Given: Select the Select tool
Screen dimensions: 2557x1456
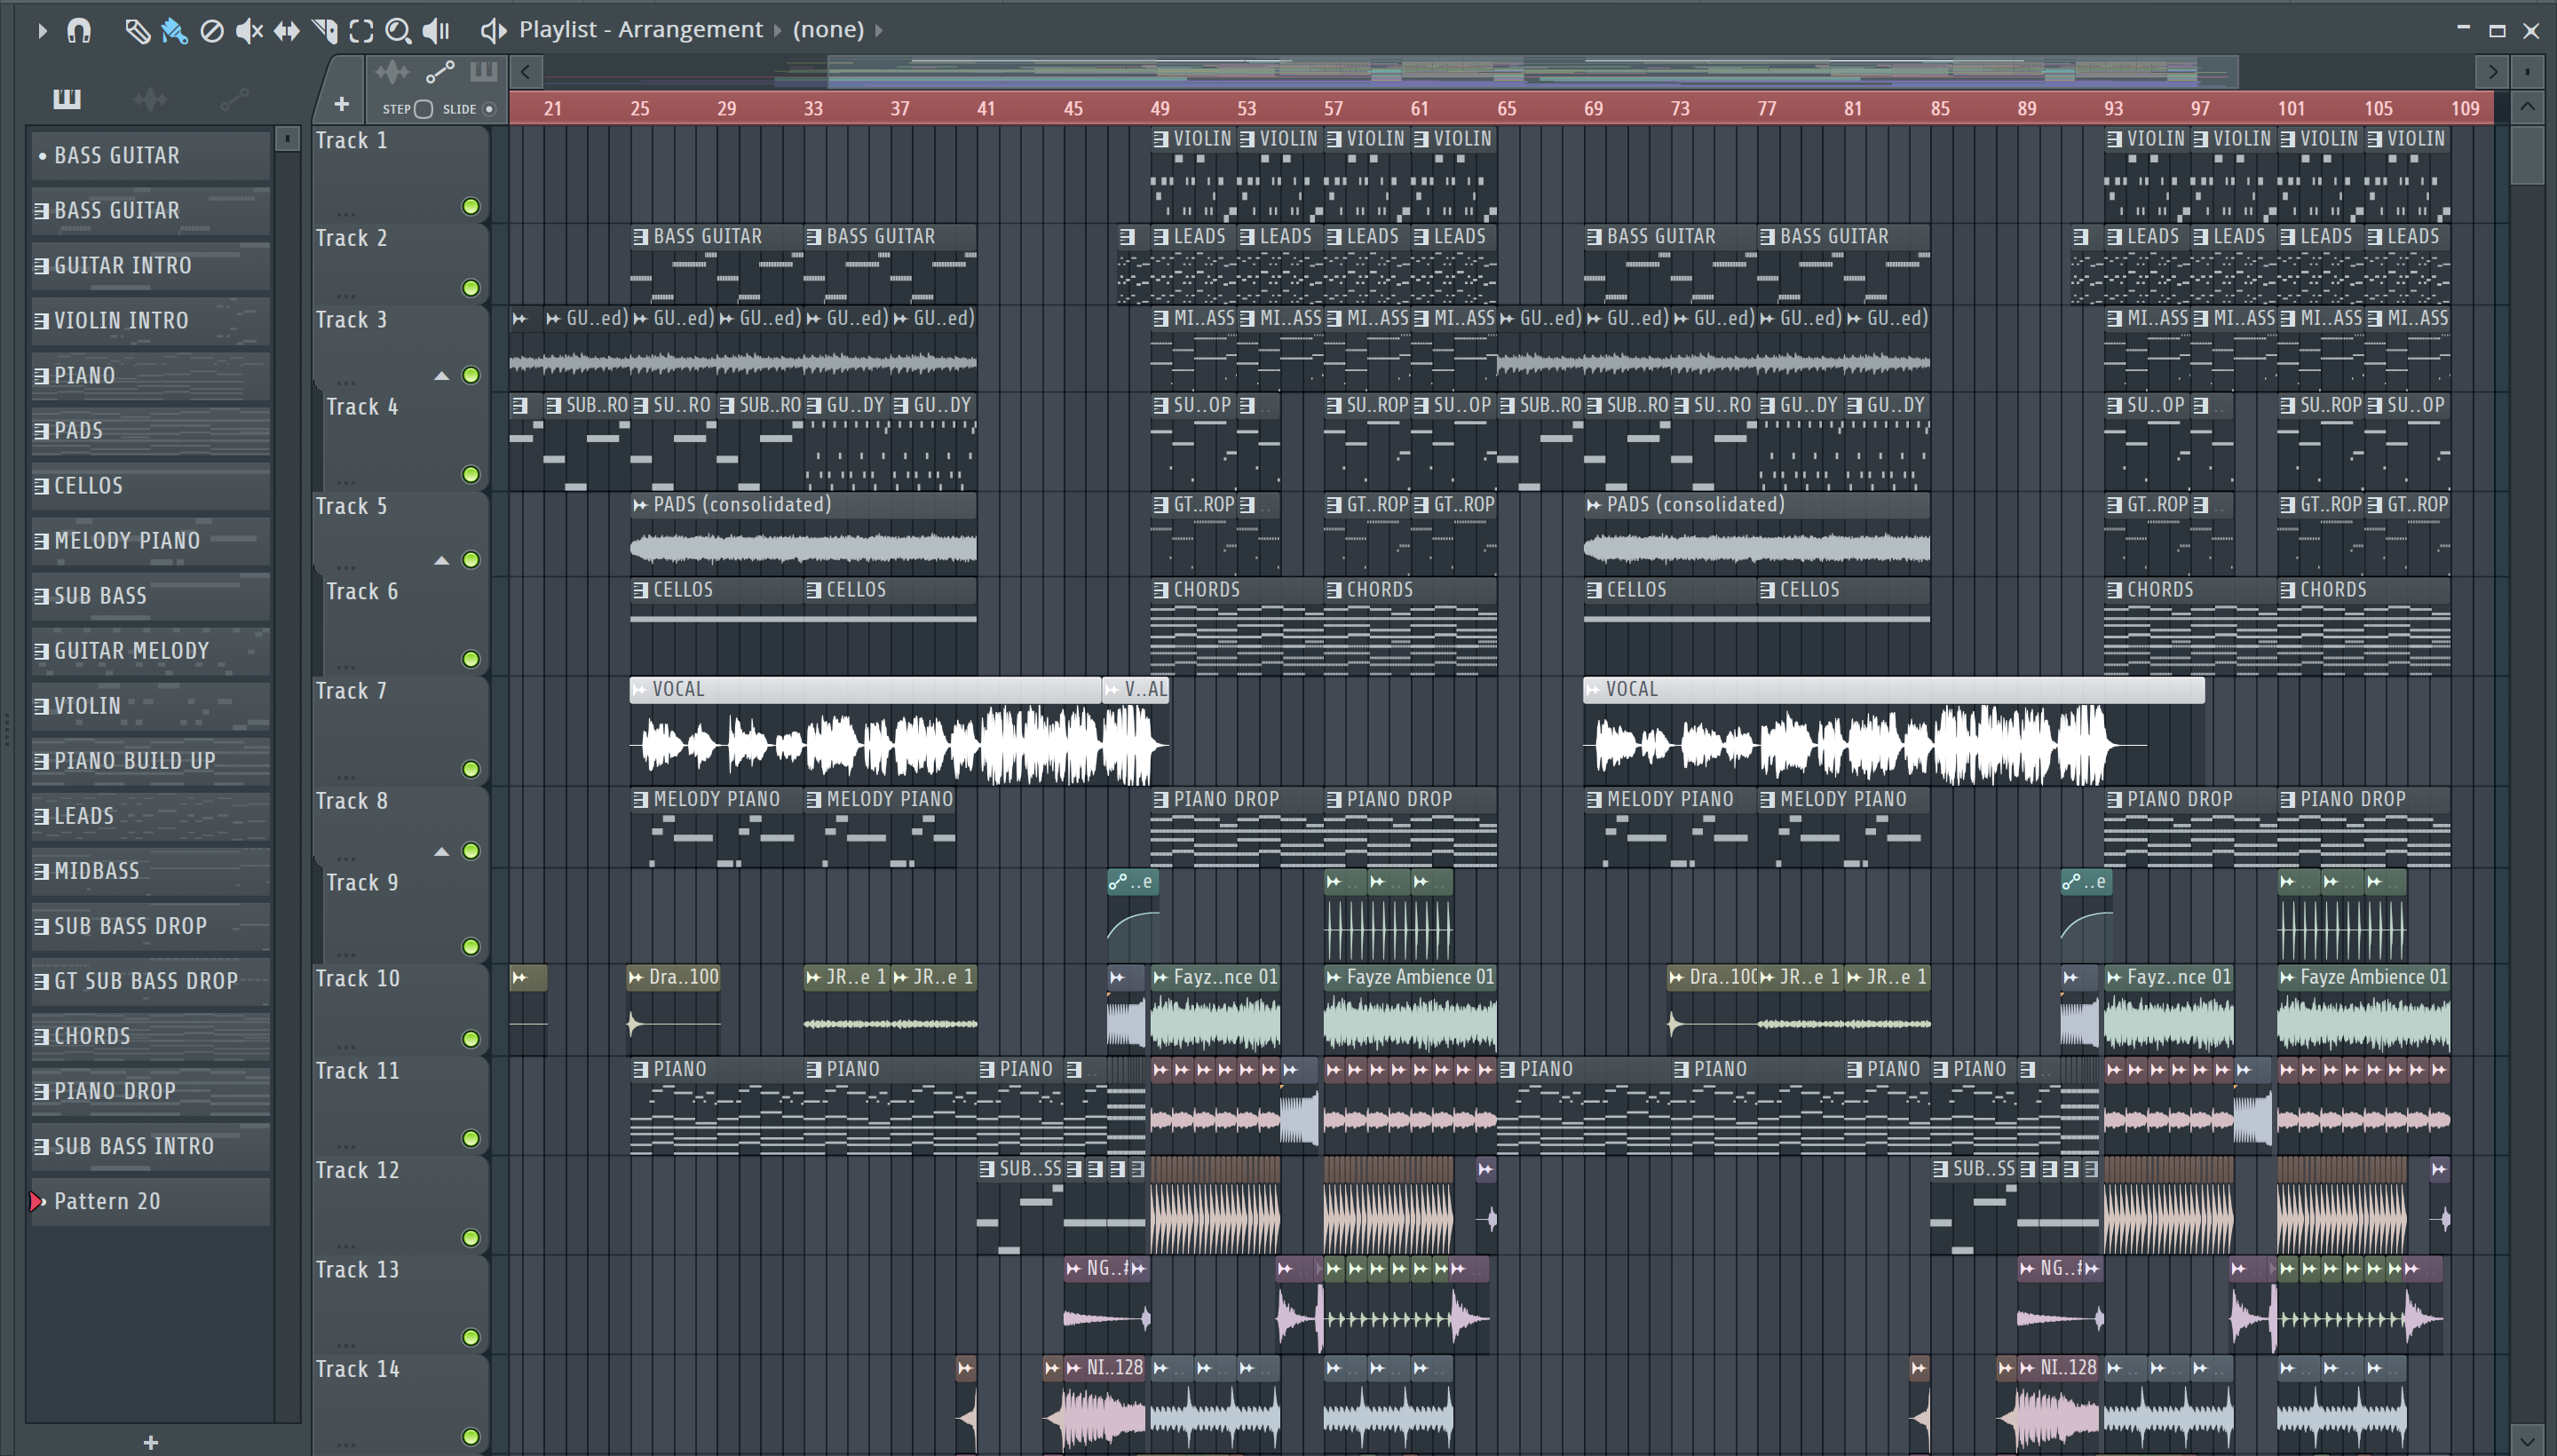Looking at the screenshot, I should pyautogui.click(x=361, y=31).
